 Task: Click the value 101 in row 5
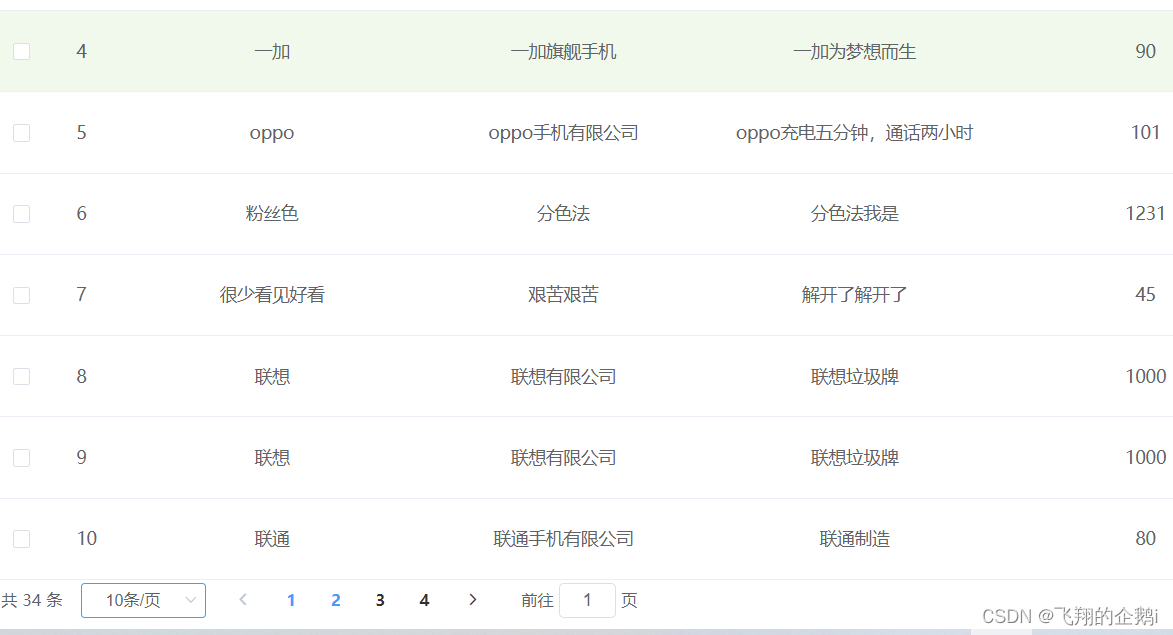click(x=1145, y=133)
